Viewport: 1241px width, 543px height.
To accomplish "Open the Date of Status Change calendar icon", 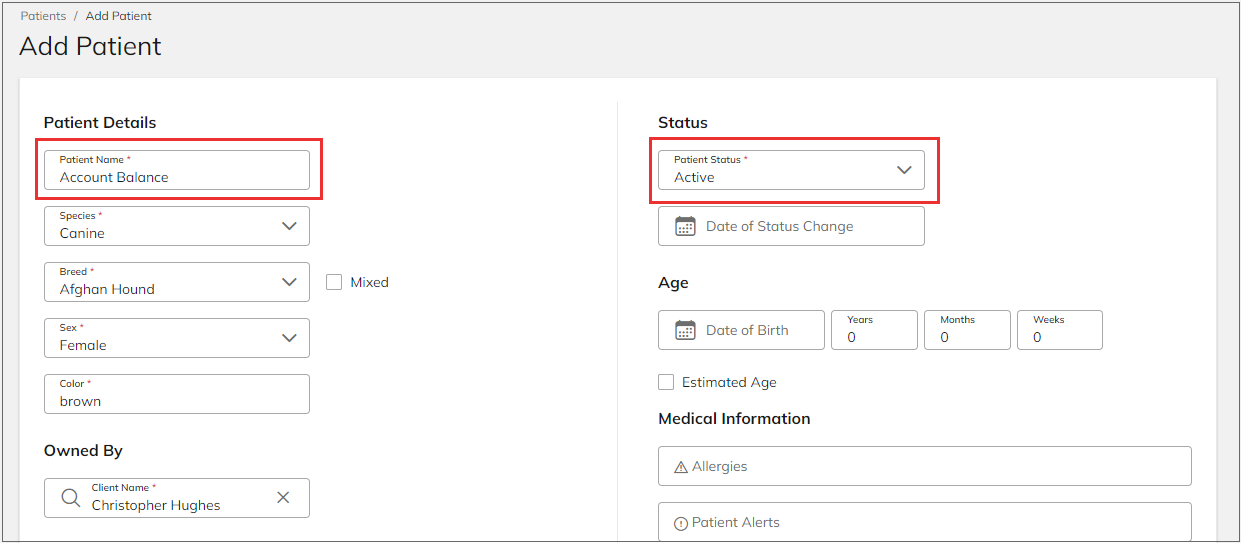I will (685, 226).
